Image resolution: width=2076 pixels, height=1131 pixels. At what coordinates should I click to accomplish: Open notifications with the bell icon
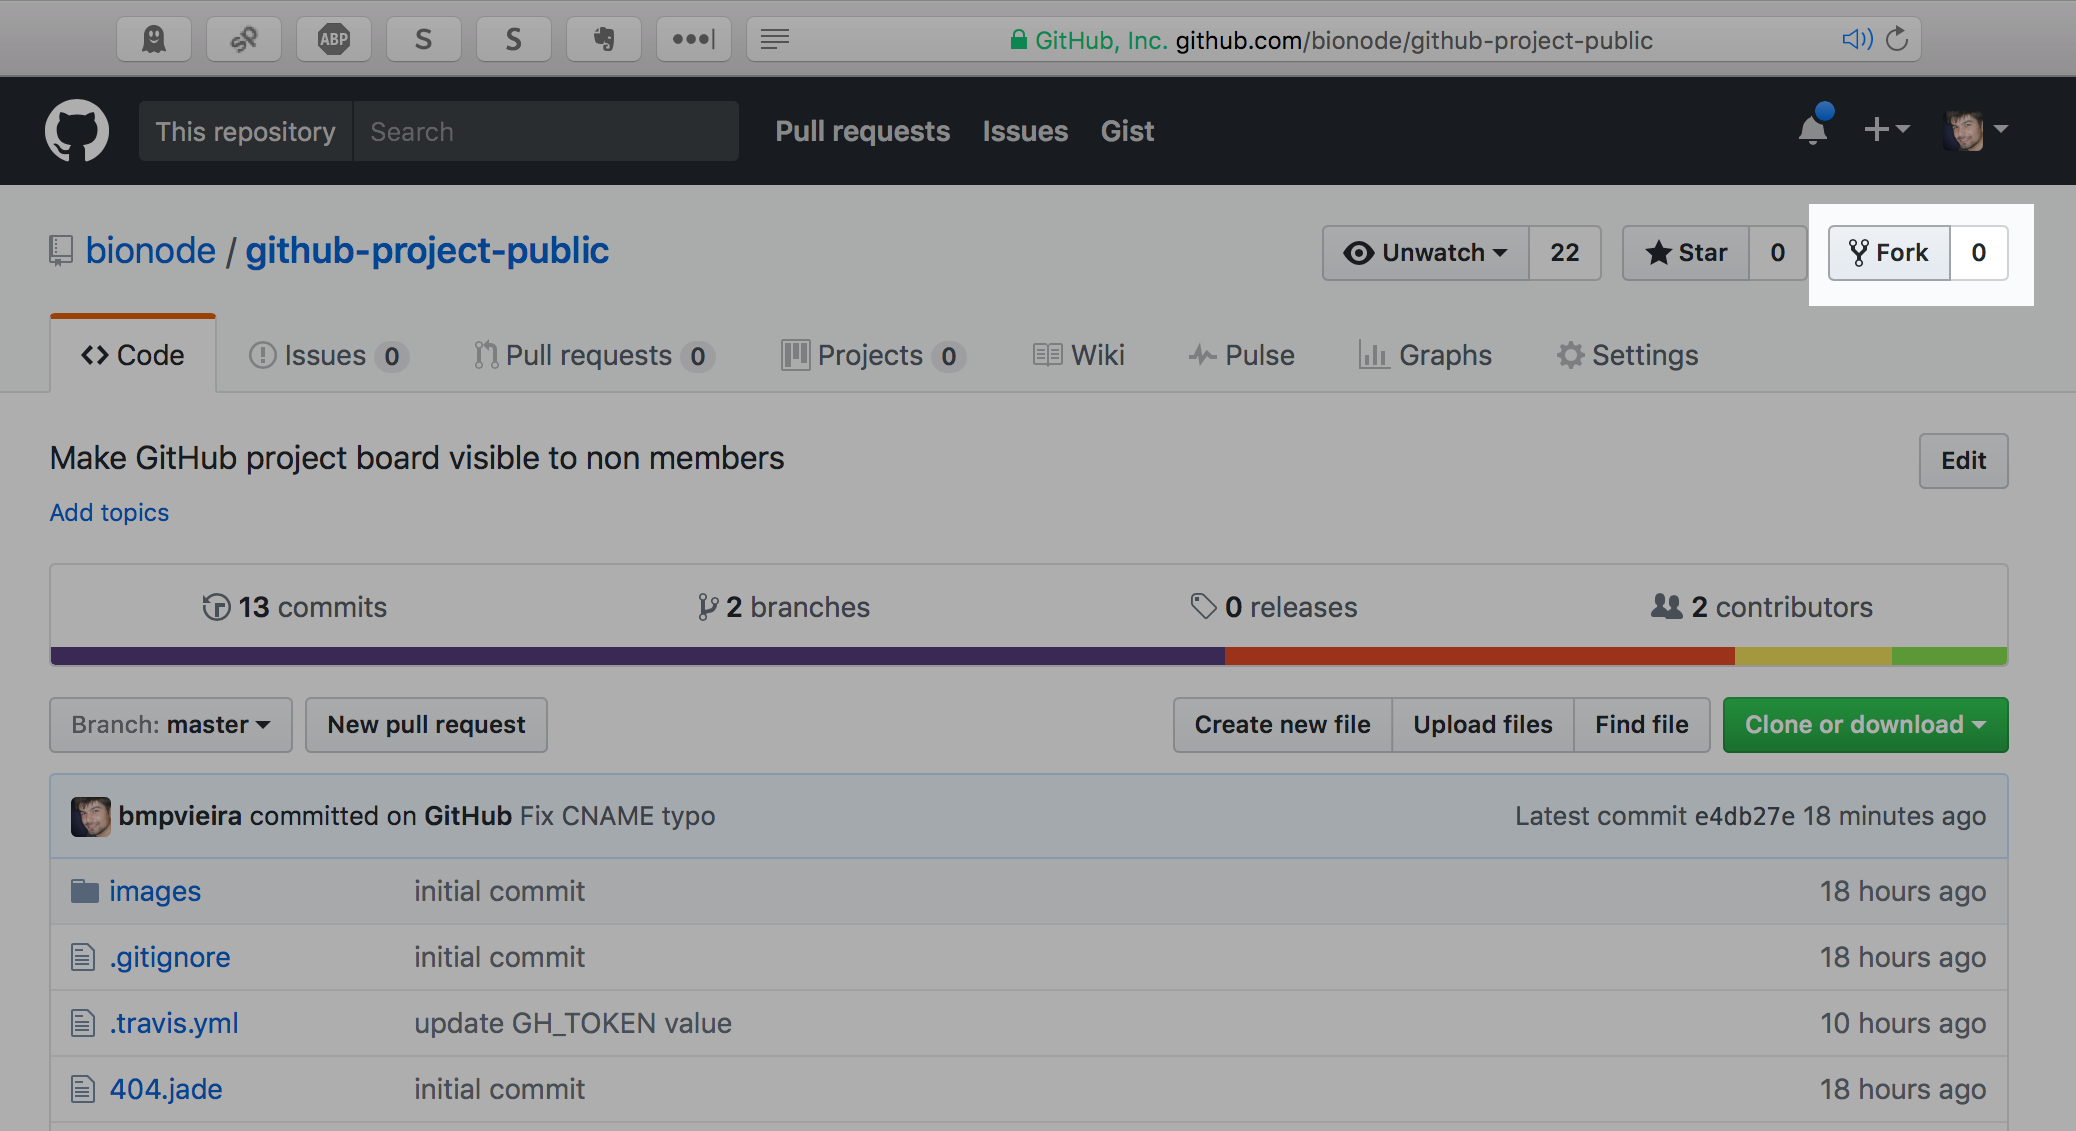coord(1813,130)
